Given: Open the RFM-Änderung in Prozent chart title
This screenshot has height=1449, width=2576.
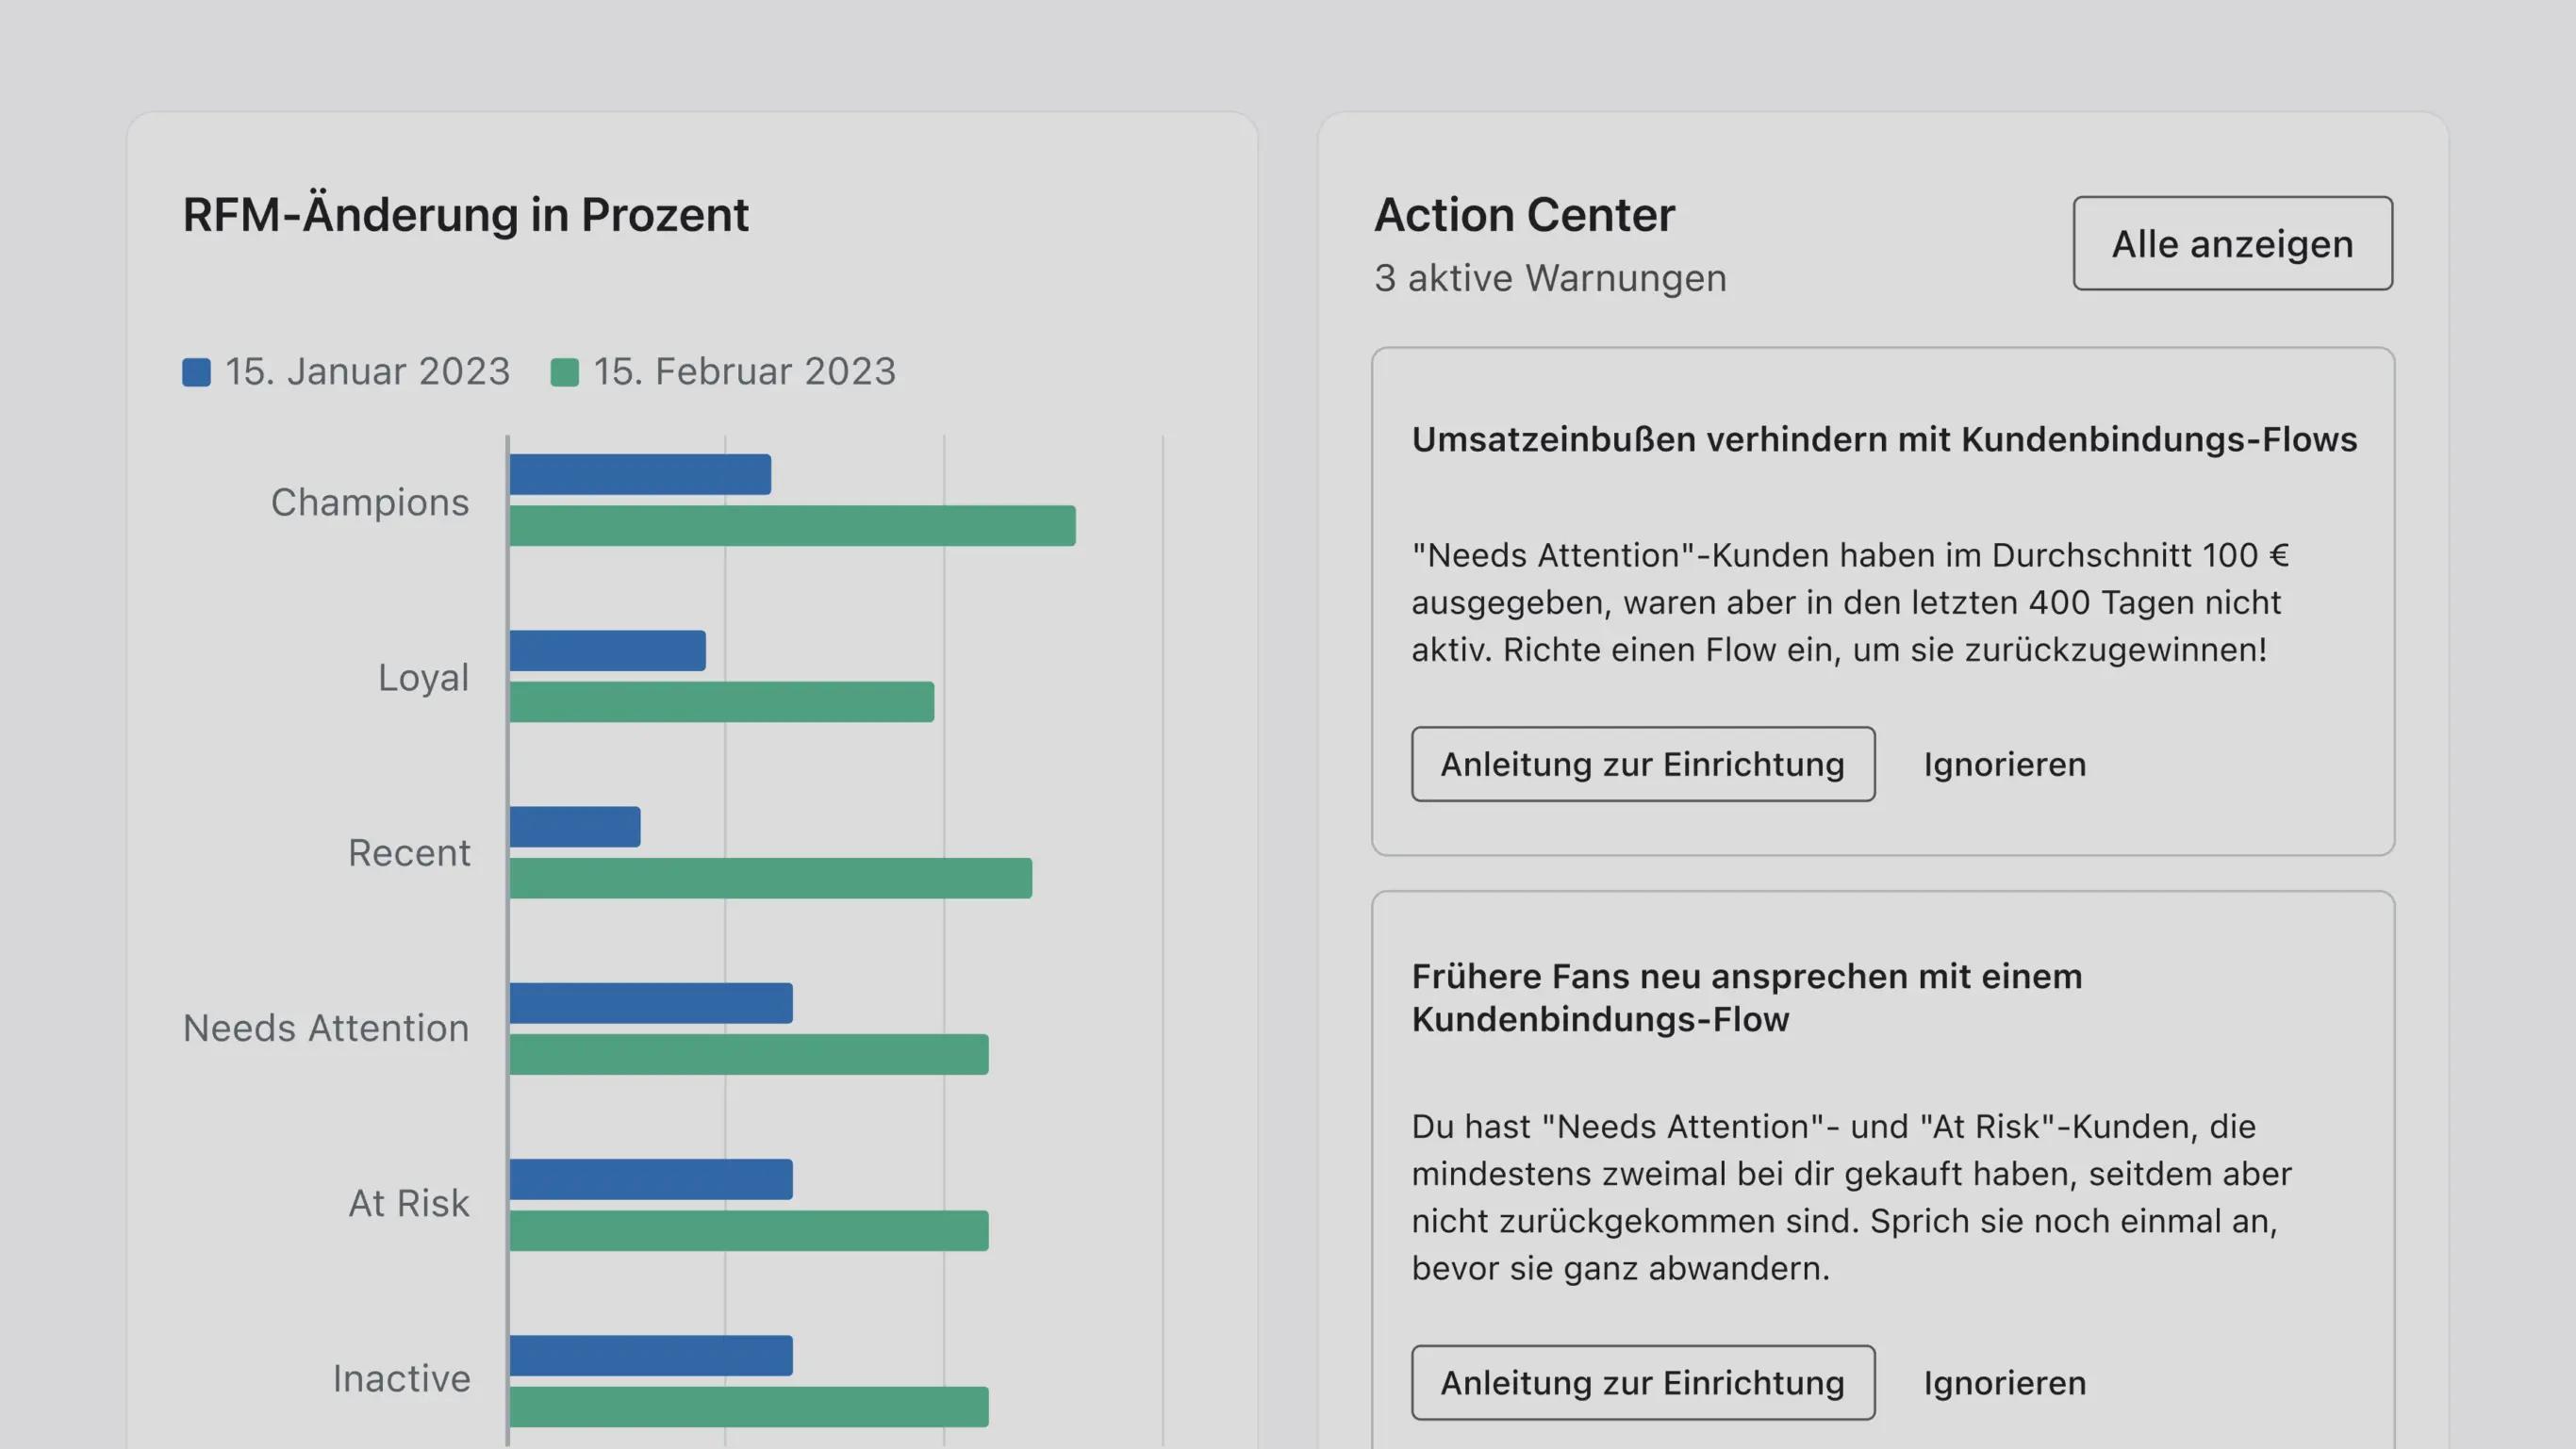Looking at the screenshot, I should tap(464, 213).
